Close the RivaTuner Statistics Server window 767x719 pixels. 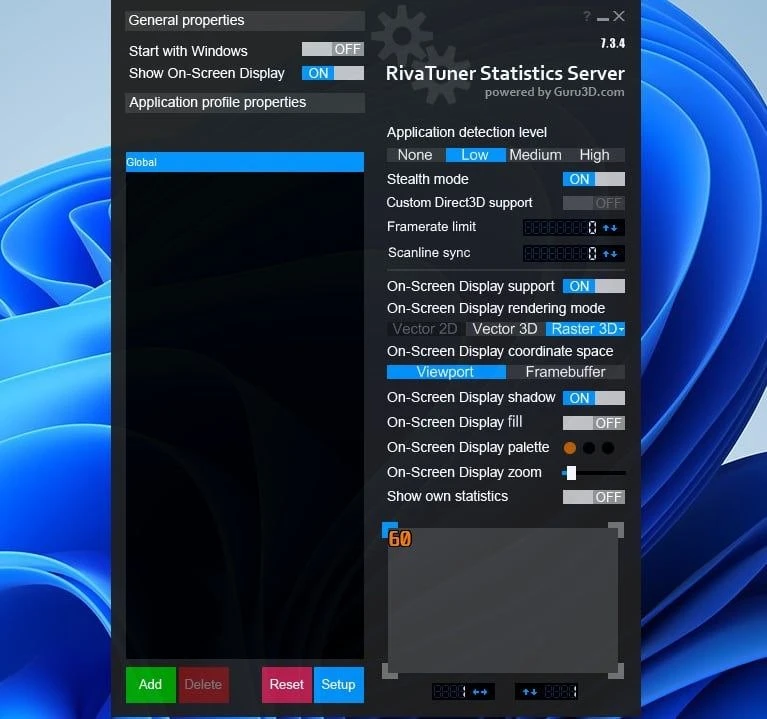[x=619, y=17]
